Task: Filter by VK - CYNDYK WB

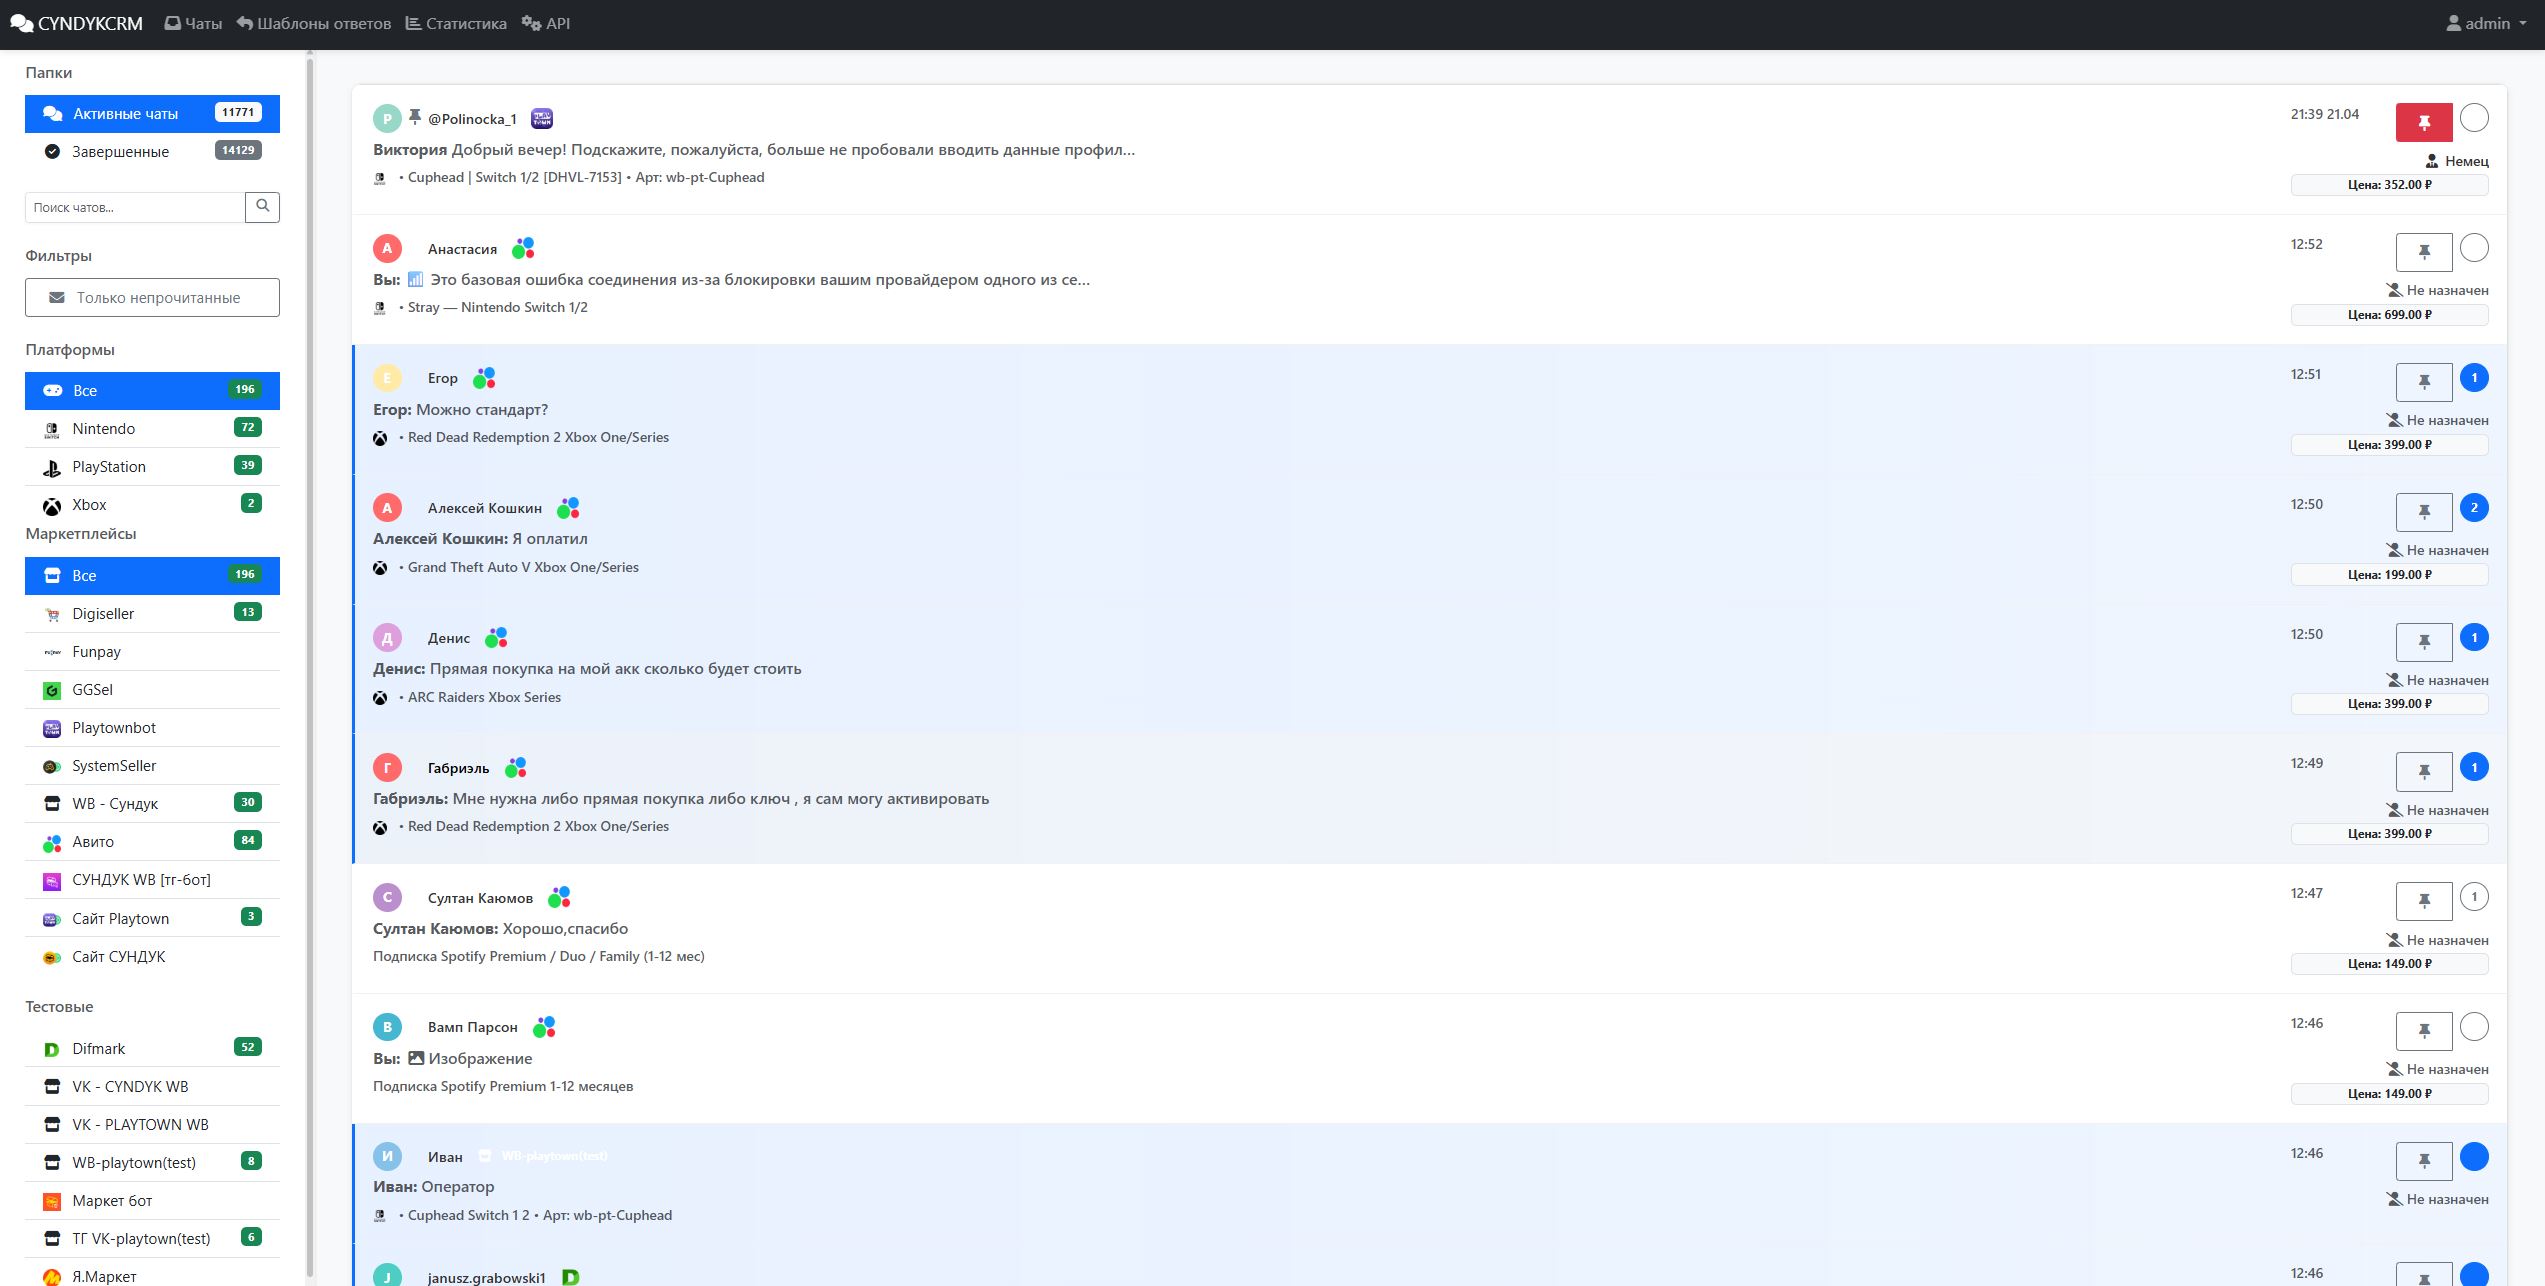Action: pyautogui.click(x=152, y=1086)
